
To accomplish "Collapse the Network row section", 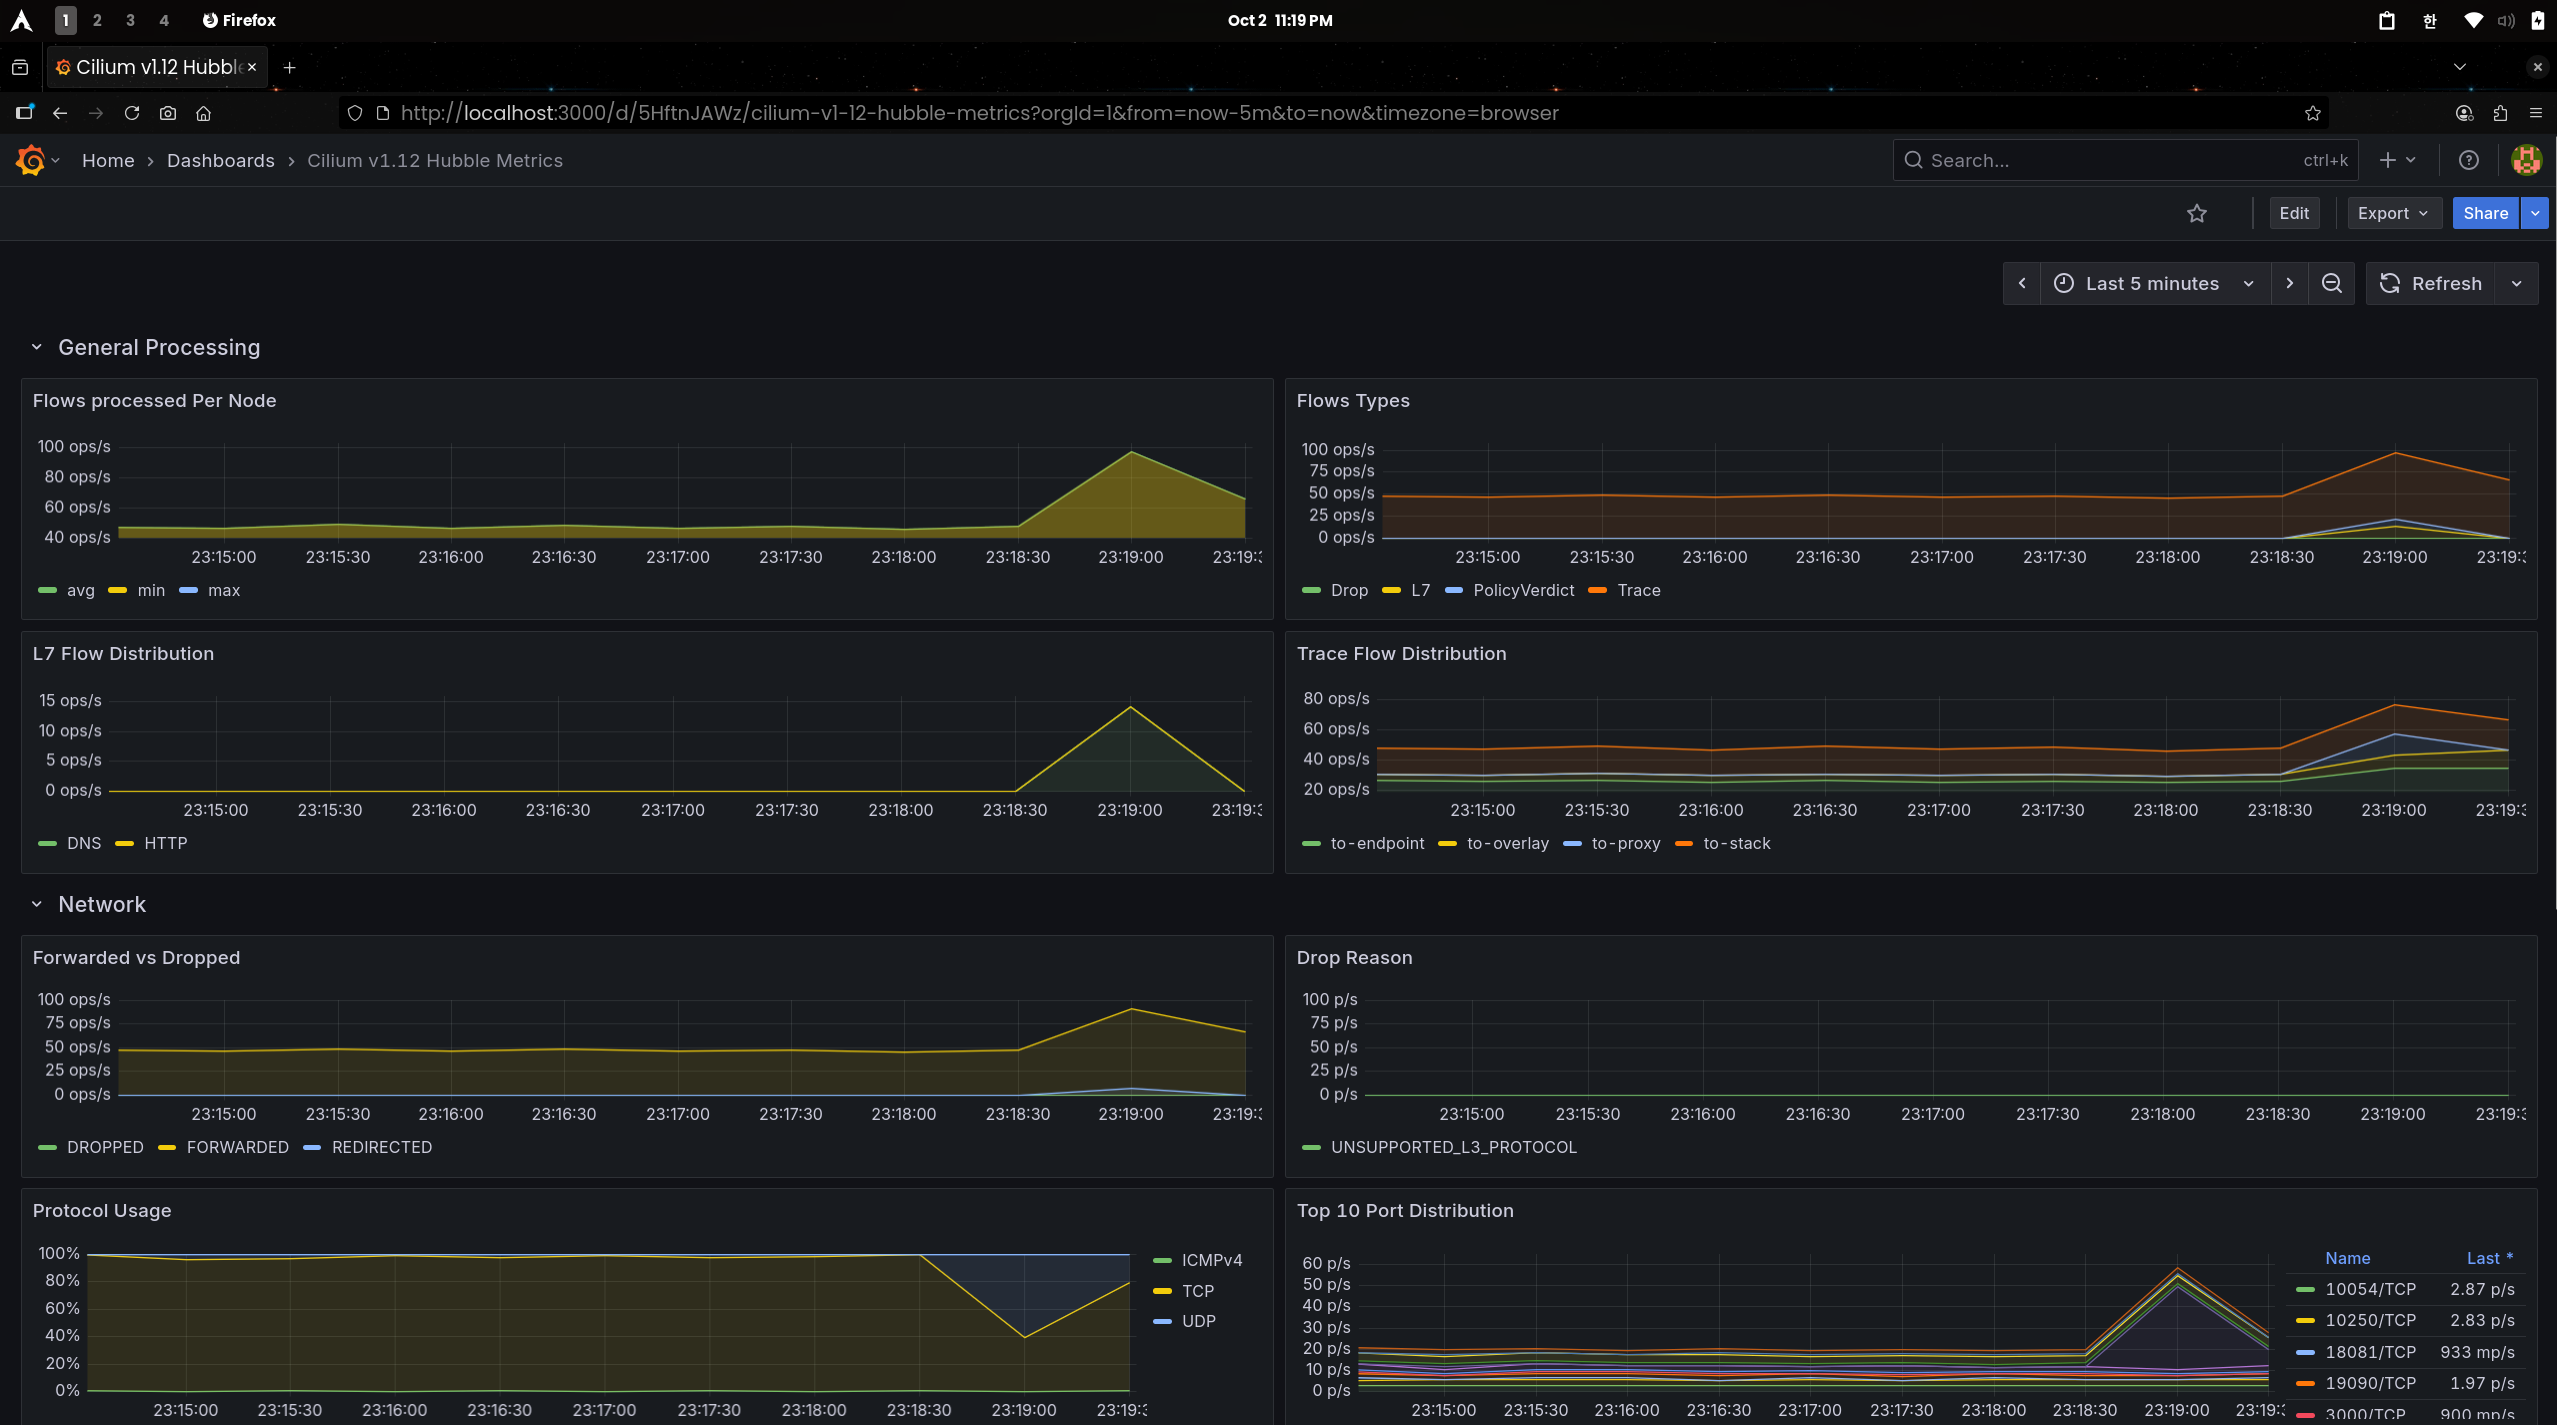I will click(37, 904).
